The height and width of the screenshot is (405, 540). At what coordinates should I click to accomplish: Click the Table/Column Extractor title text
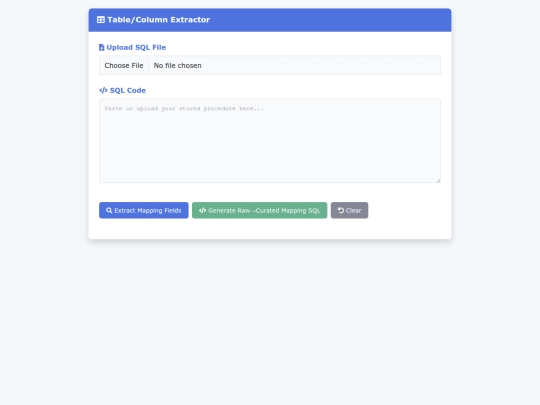[x=158, y=20]
